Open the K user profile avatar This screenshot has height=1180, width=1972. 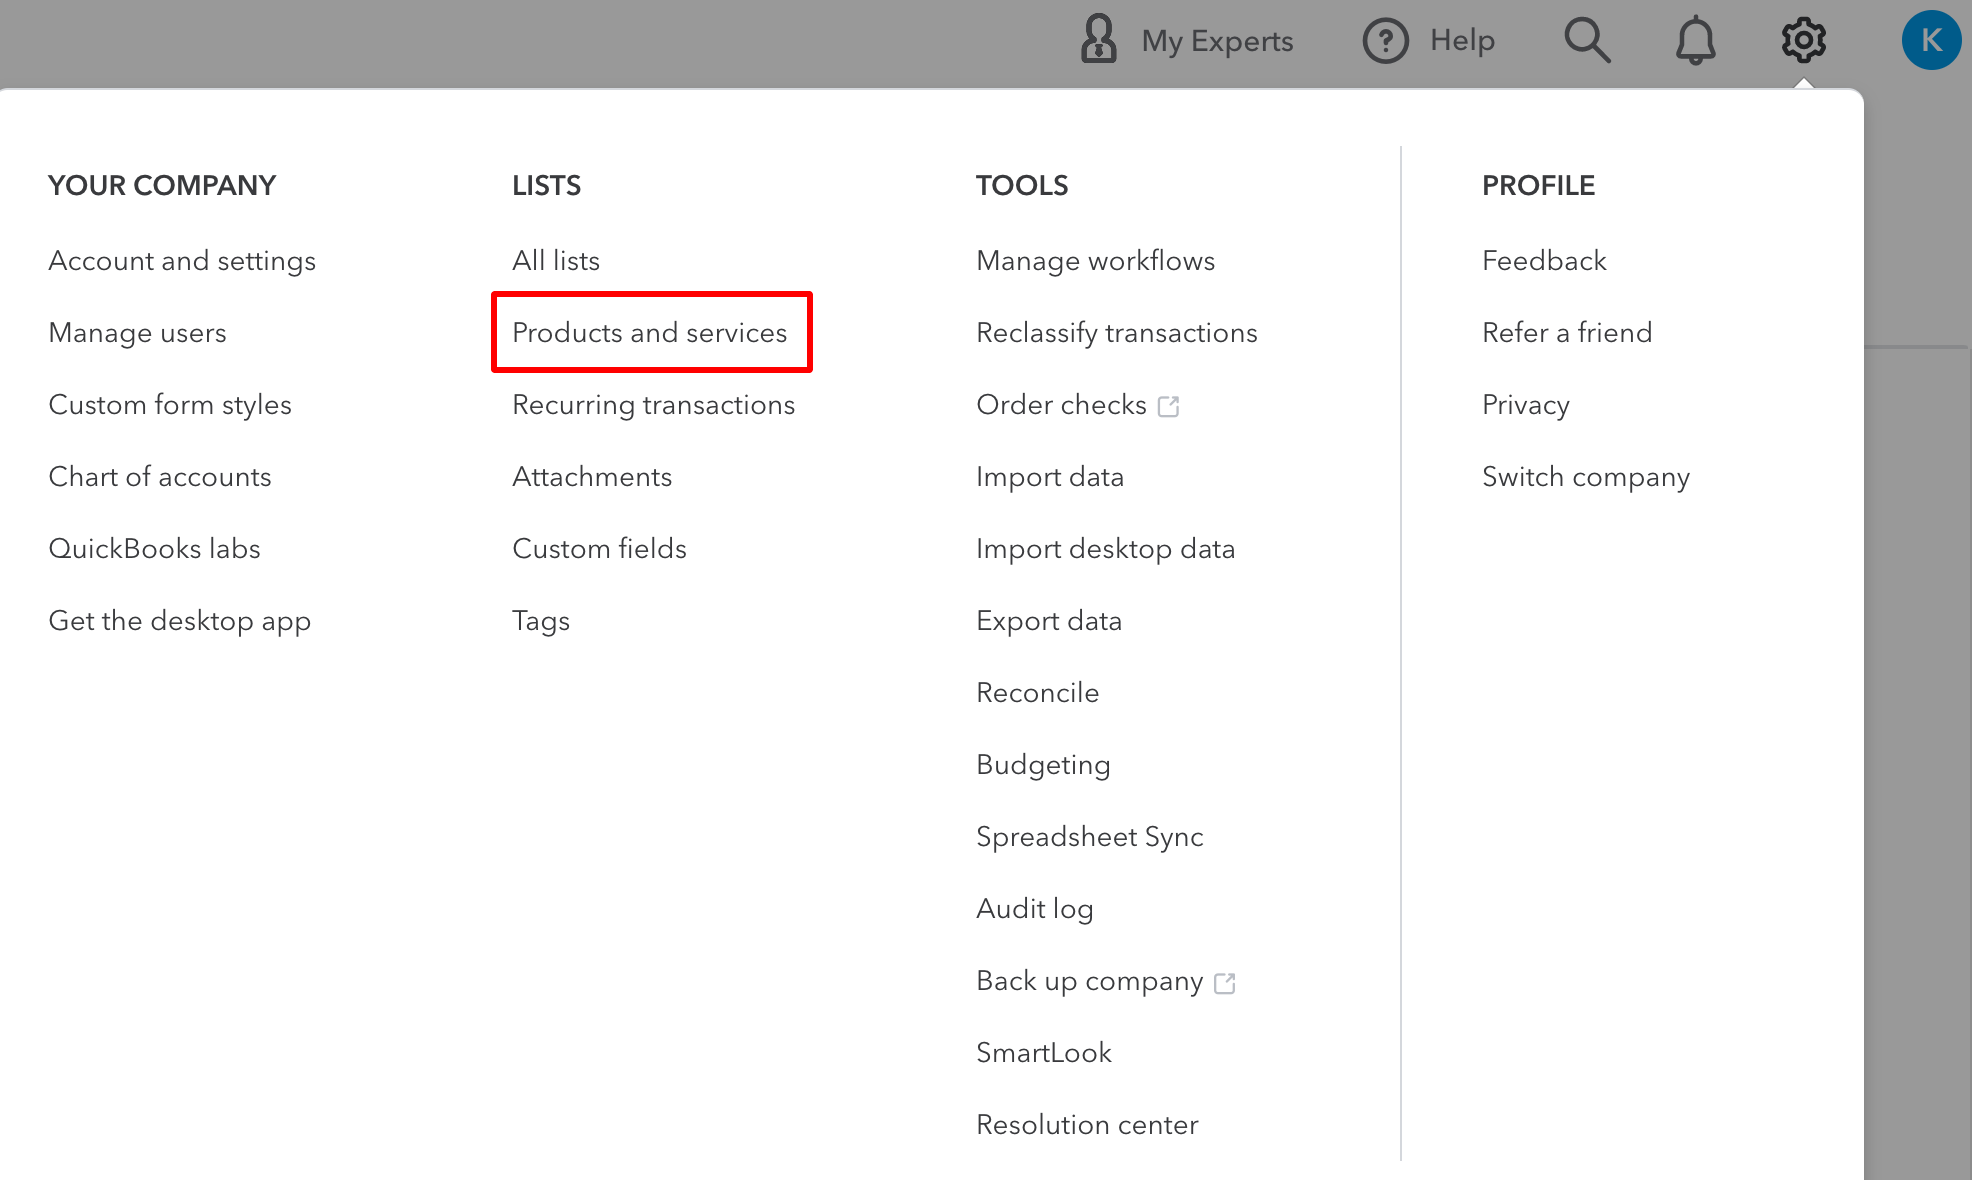click(x=1931, y=40)
